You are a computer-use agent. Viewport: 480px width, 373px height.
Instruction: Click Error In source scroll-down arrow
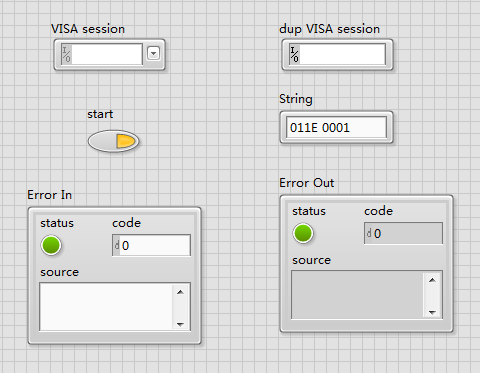point(180,324)
